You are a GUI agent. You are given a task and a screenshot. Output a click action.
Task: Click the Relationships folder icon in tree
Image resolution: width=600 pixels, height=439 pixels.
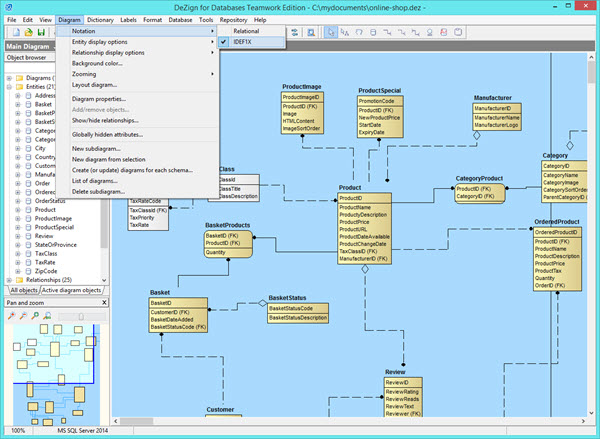[x=19, y=280]
